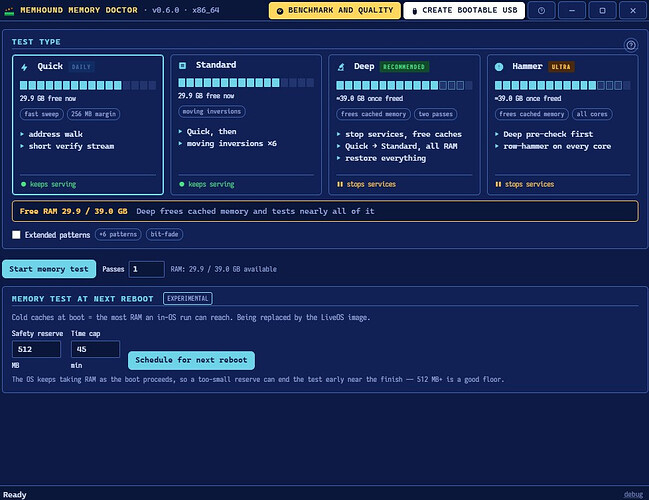The height and width of the screenshot is (500, 649).
Task: Click the Memhound app logo icon
Action: pyautogui.click(x=9, y=11)
